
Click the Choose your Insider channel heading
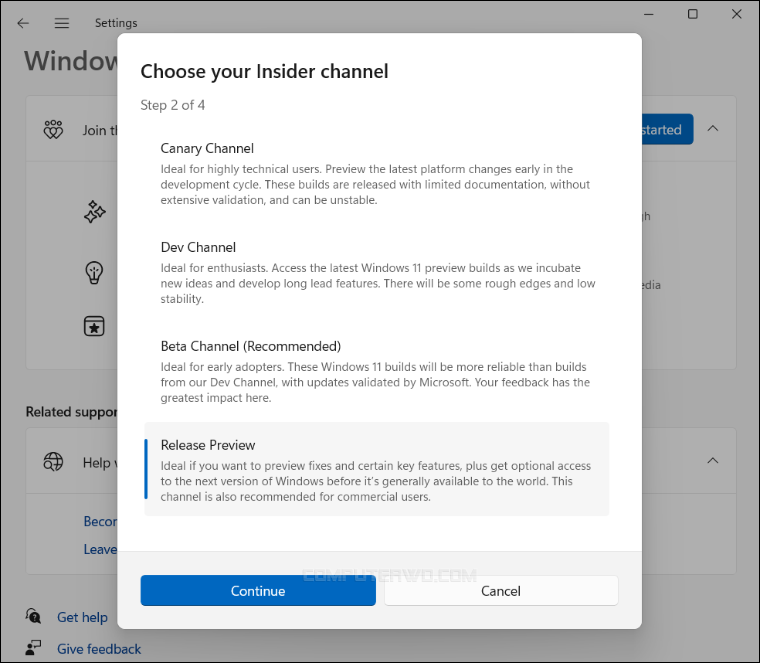click(264, 71)
